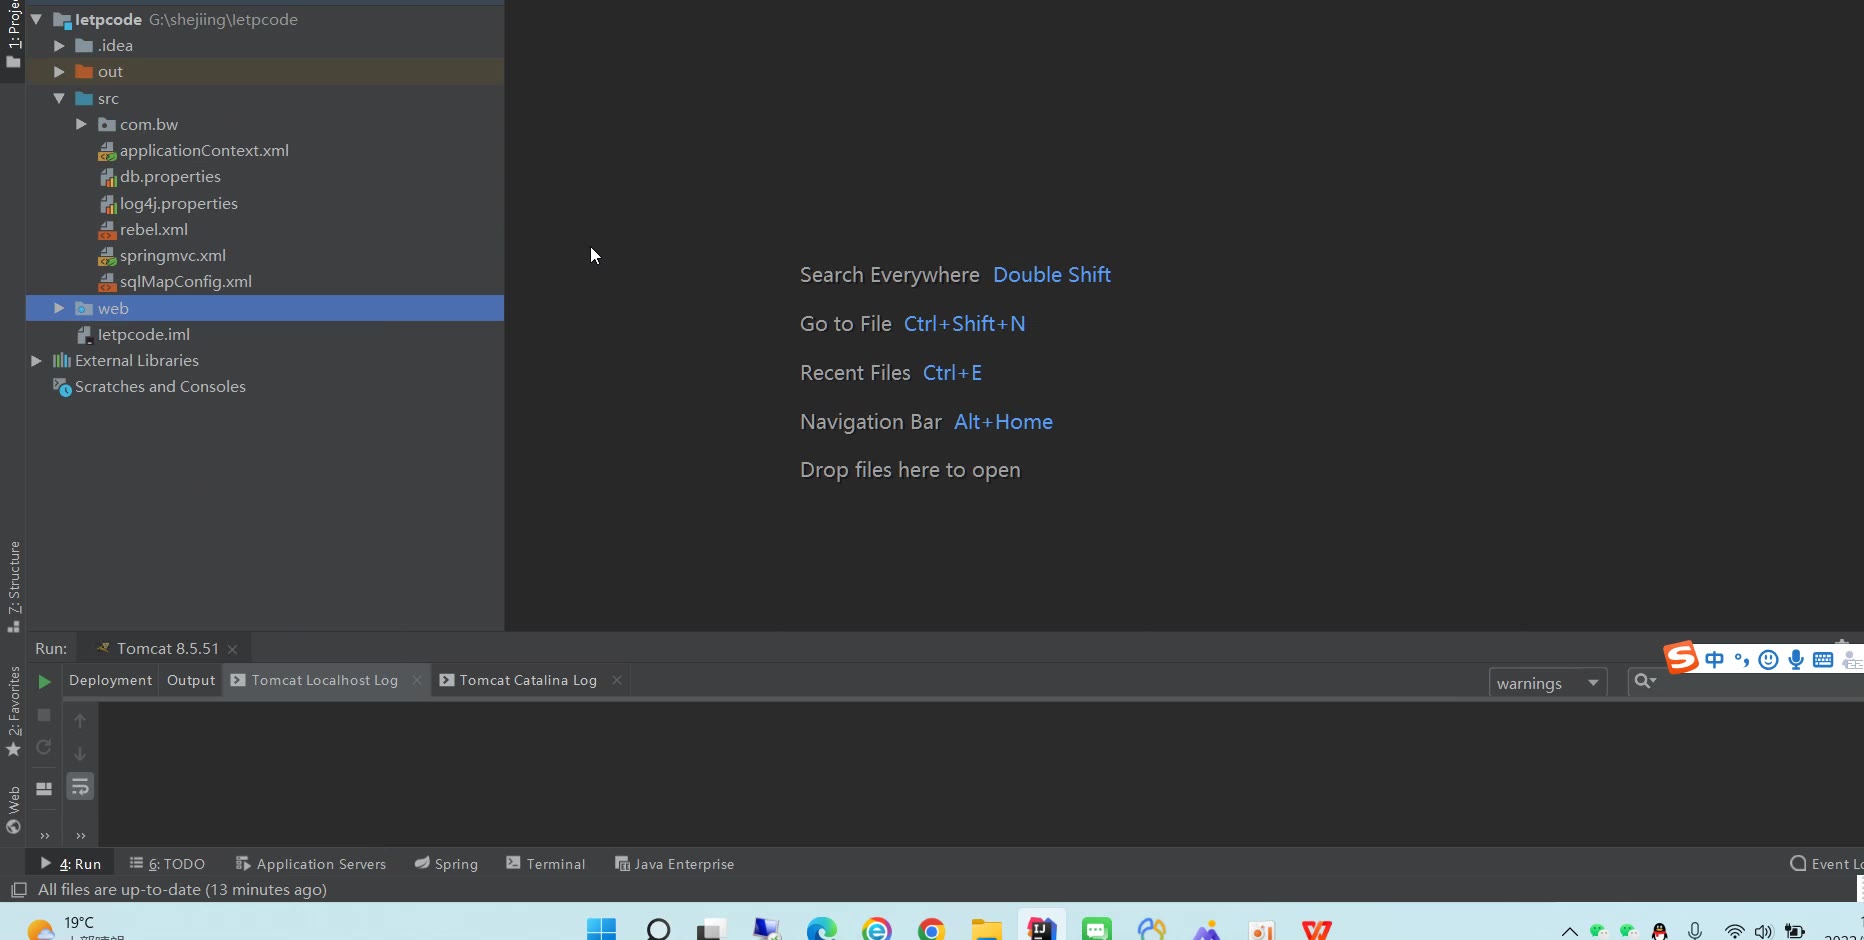Expand the web folder in project tree
This screenshot has width=1864, height=940.
coord(59,308)
